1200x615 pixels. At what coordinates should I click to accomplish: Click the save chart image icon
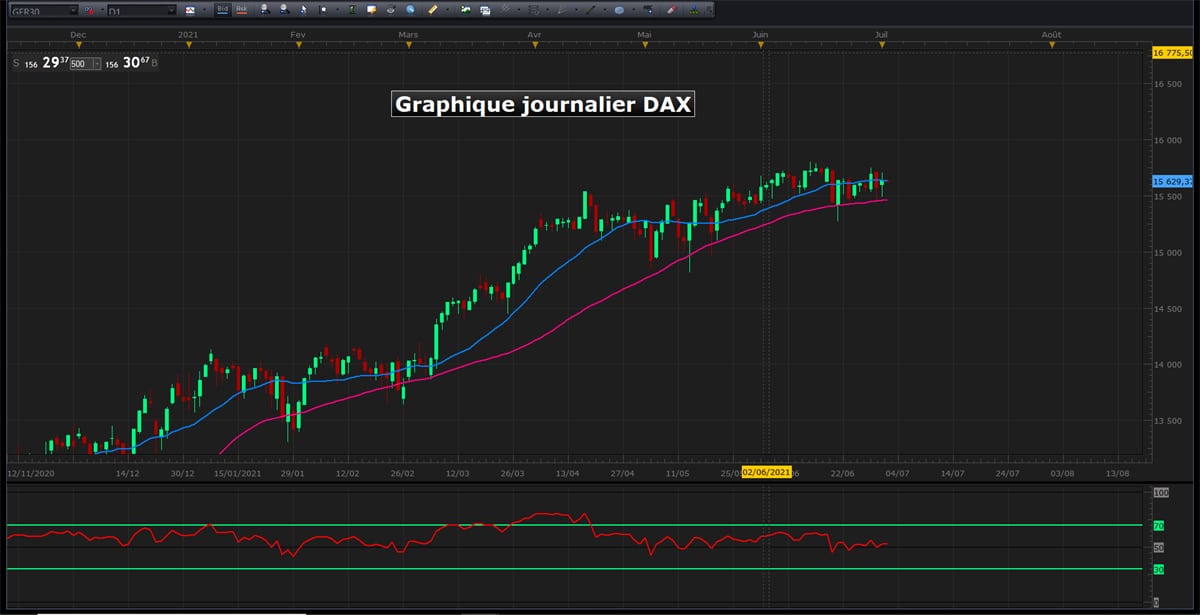coord(465,9)
